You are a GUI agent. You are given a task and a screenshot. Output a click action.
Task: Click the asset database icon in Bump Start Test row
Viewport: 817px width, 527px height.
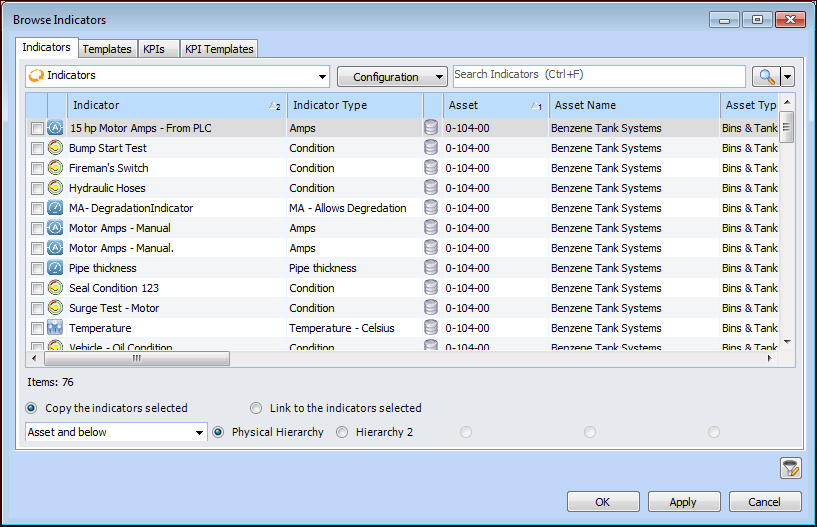coord(431,148)
